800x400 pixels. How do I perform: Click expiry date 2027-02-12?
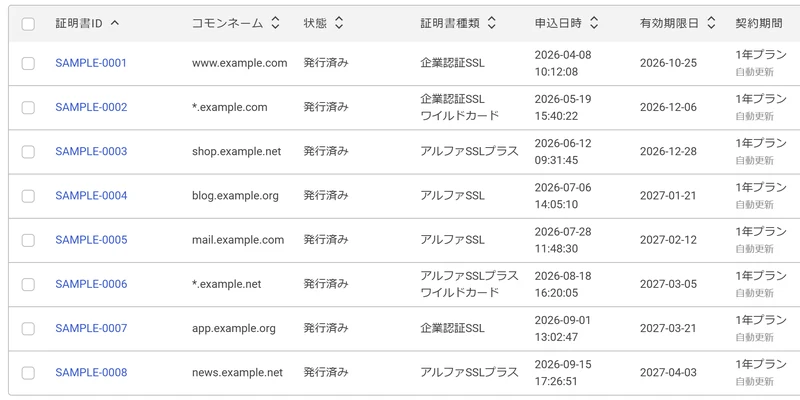point(668,240)
